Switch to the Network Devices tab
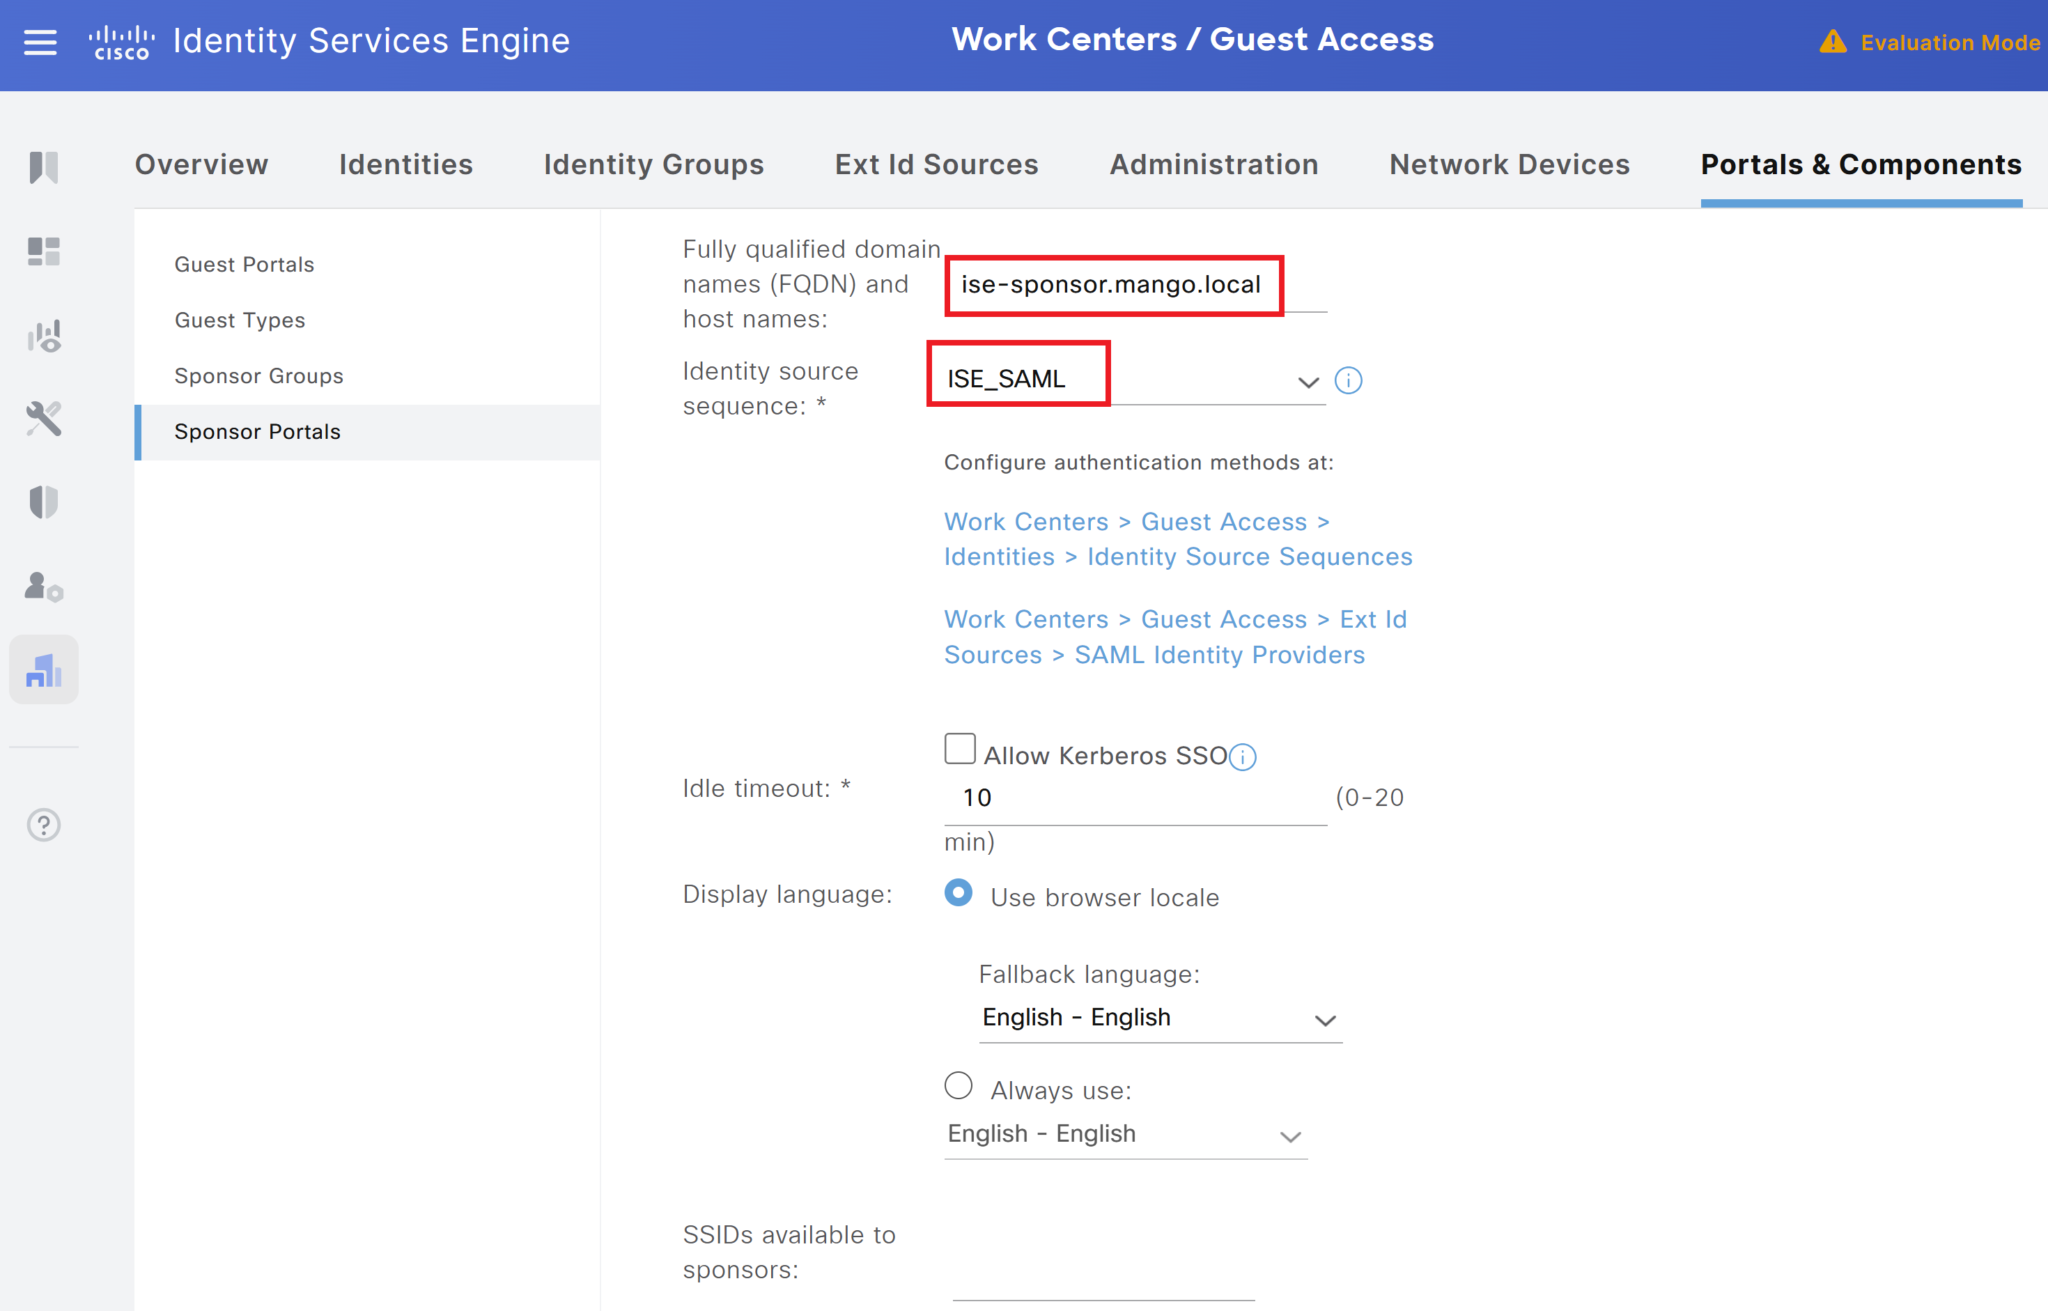Image resolution: width=2048 pixels, height=1311 pixels. pyautogui.click(x=1509, y=164)
